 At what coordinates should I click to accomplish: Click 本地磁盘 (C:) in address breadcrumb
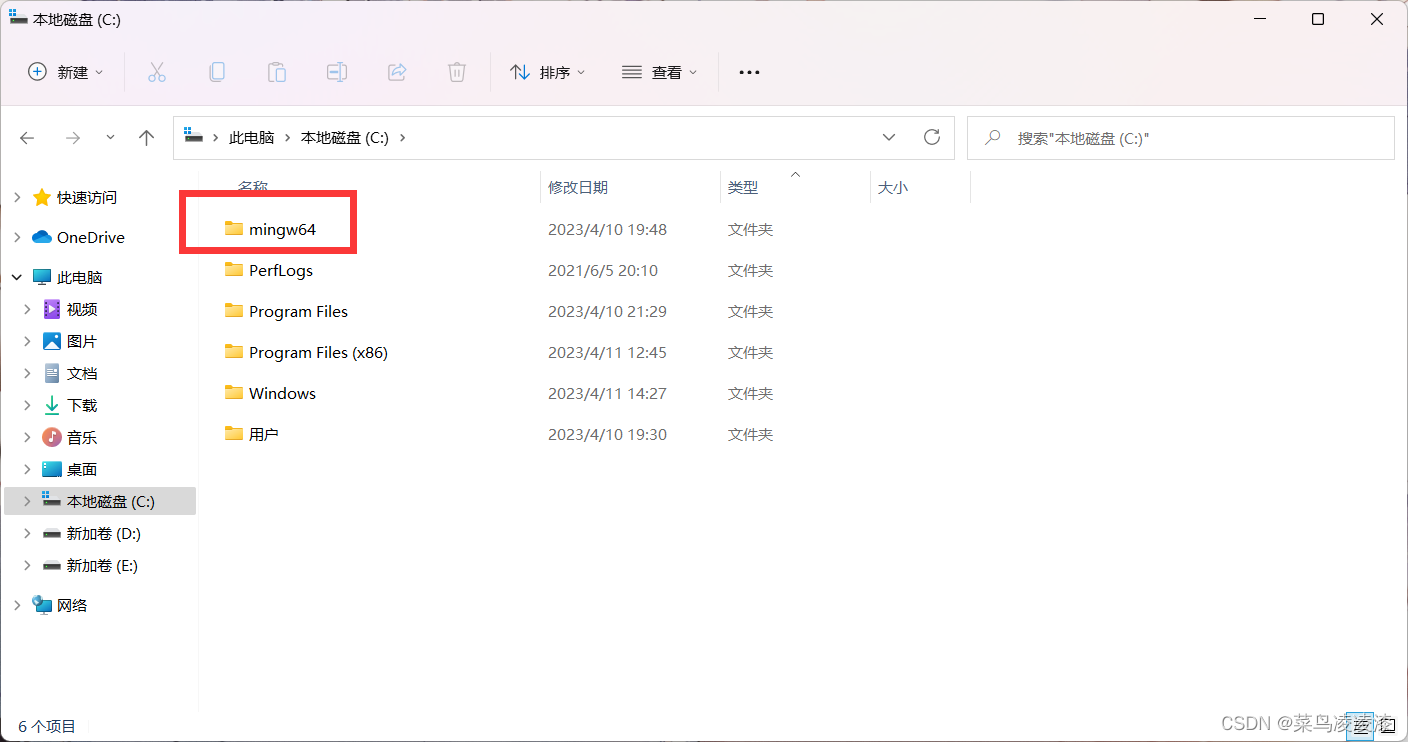point(345,138)
